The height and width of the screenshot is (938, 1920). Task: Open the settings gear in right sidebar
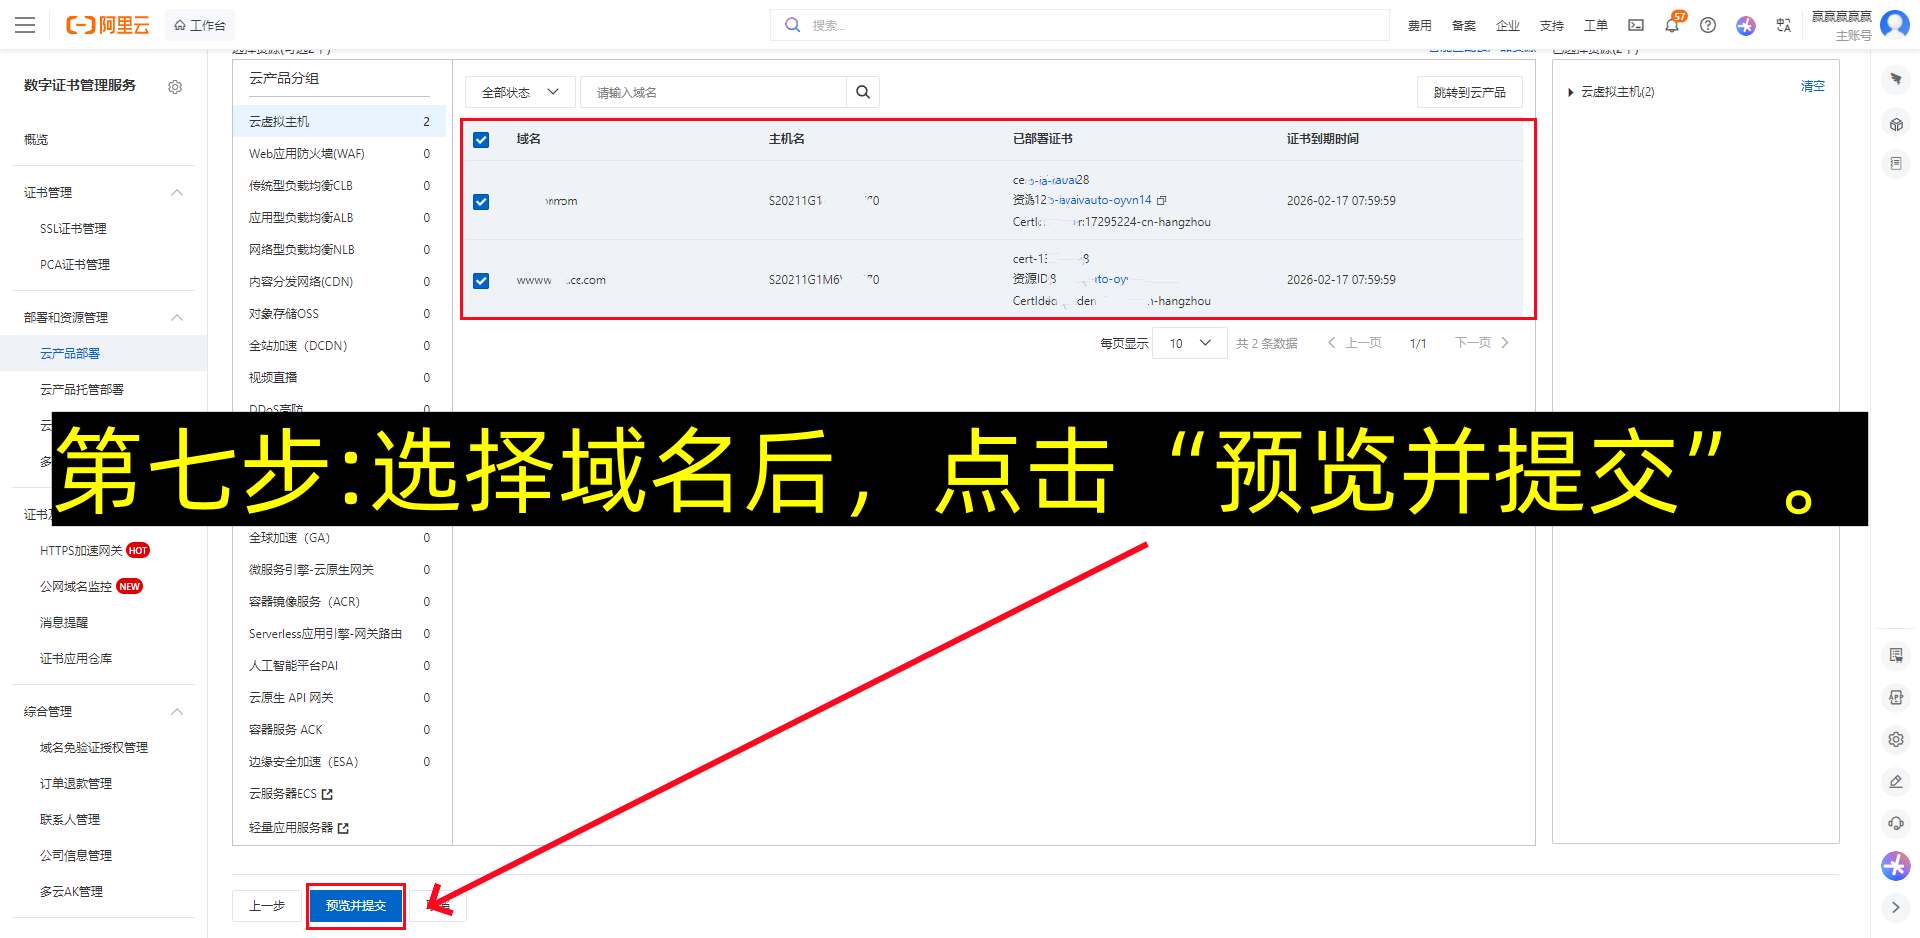click(1895, 739)
